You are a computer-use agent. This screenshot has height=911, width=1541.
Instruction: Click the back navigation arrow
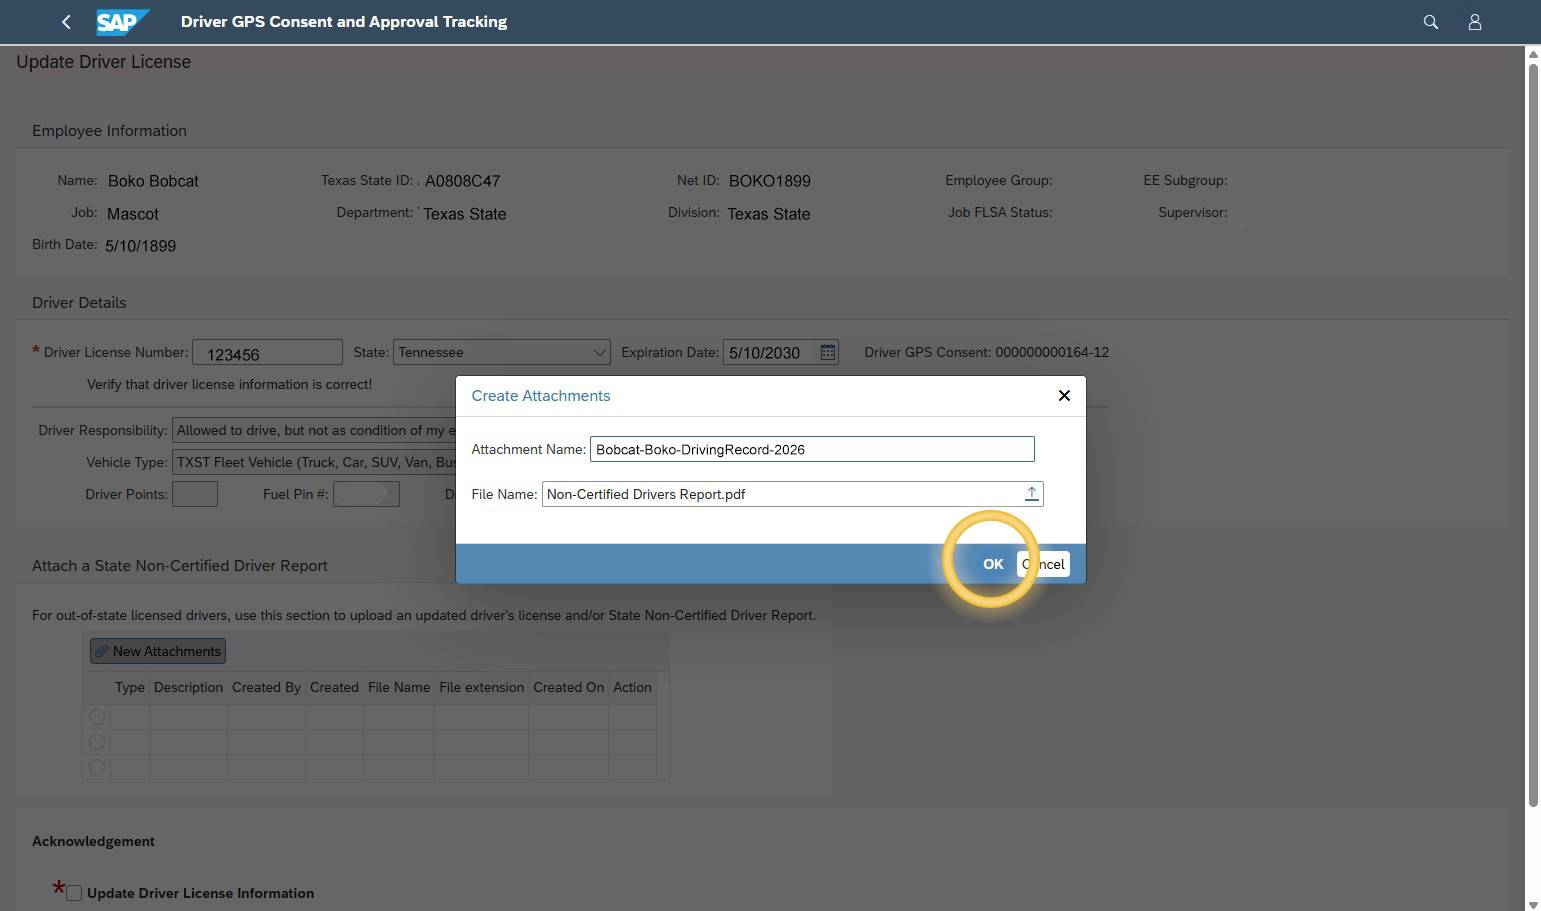click(66, 21)
